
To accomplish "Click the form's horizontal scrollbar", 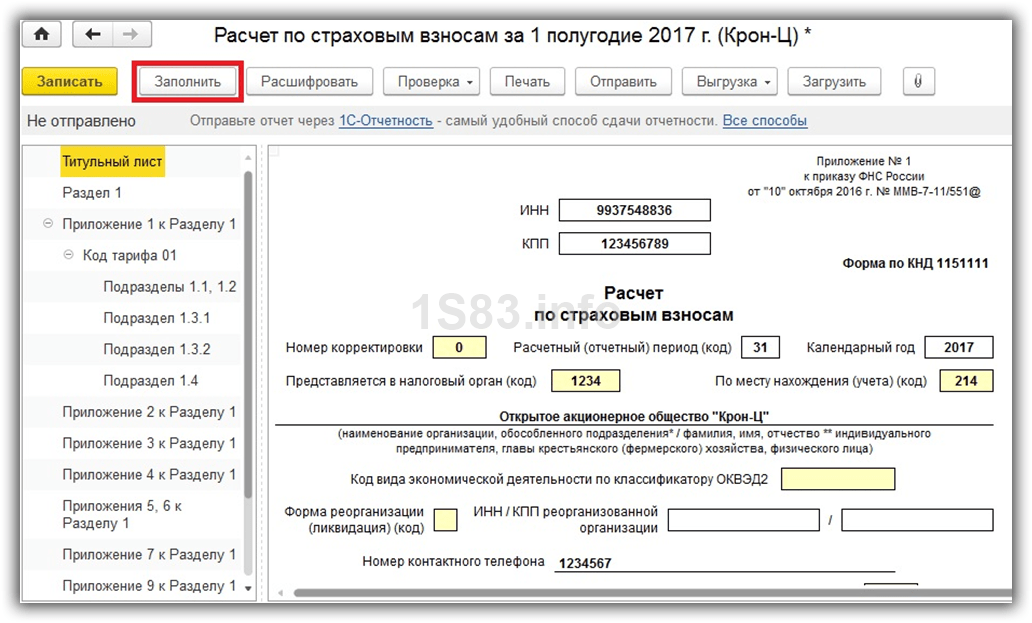I will click(x=652, y=593).
